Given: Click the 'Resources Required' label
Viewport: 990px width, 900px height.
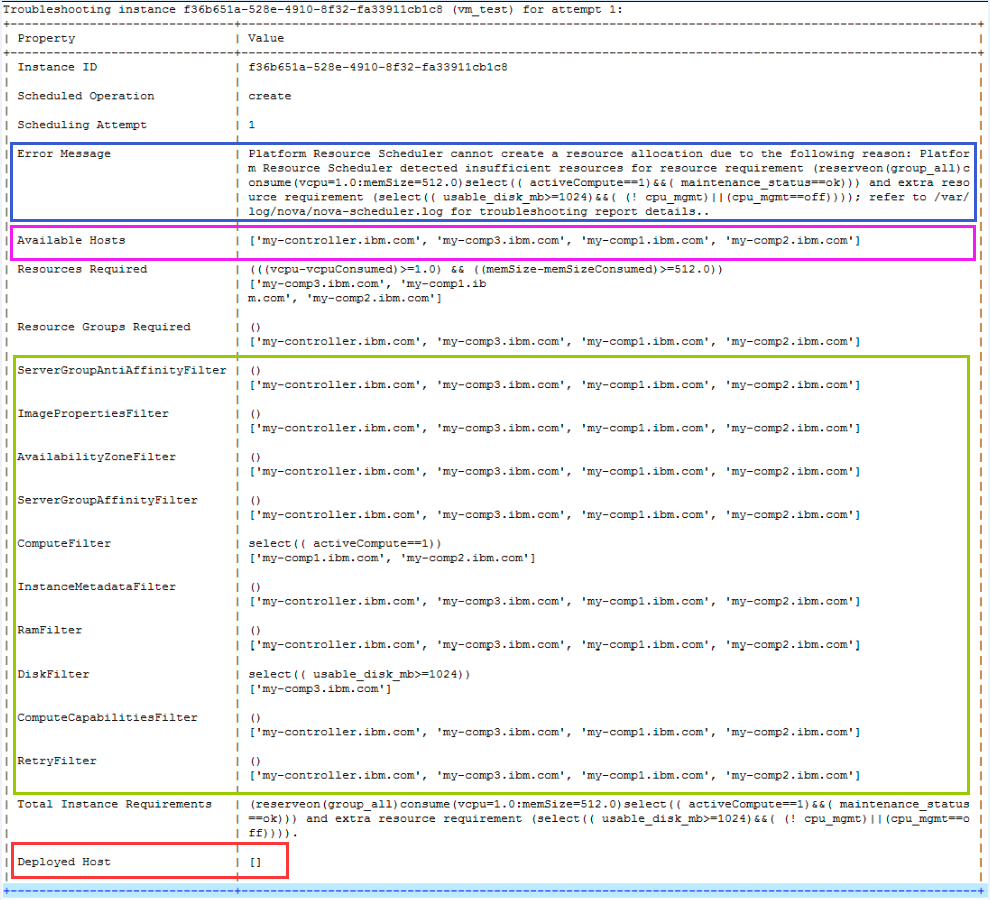Looking at the screenshot, I should pos(82,269).
